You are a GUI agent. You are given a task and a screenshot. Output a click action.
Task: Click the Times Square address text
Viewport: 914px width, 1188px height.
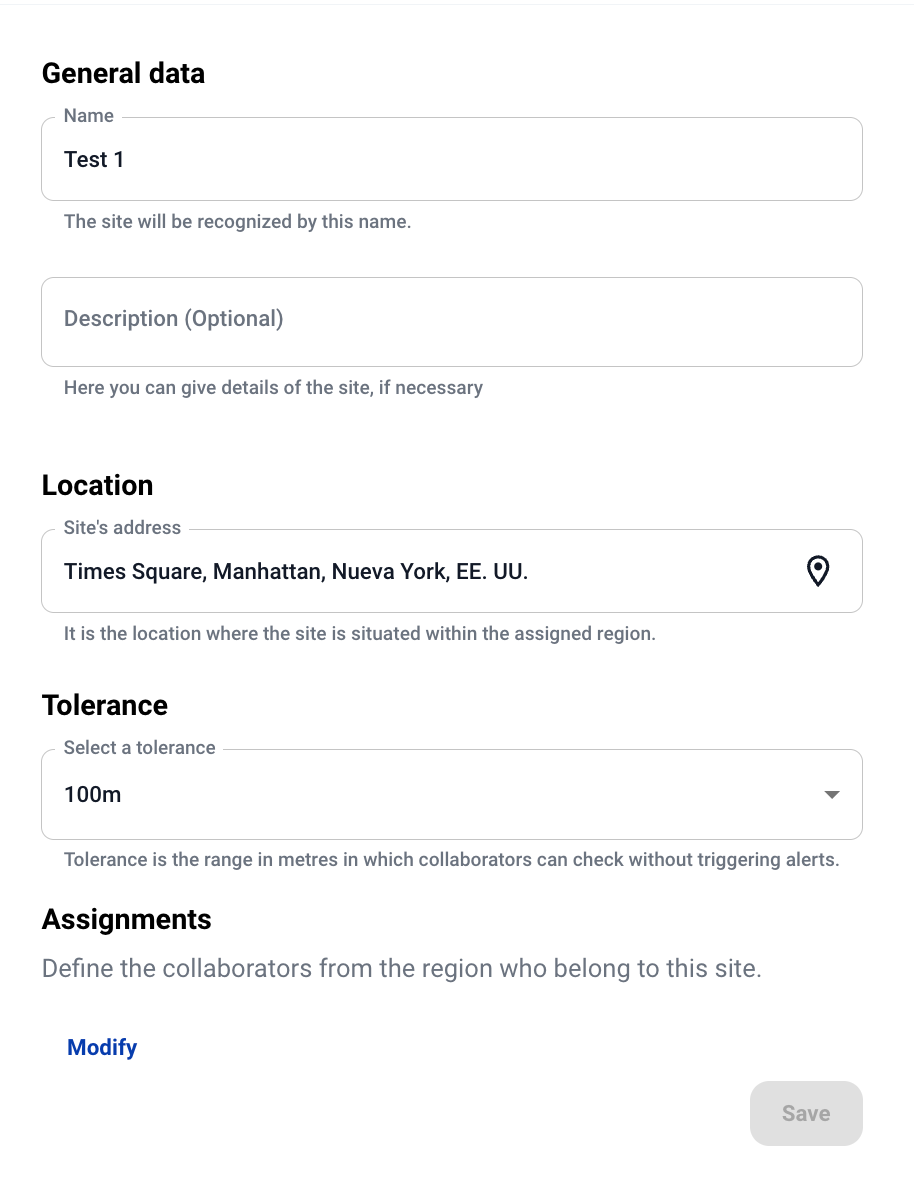click(x=296, y=572)
